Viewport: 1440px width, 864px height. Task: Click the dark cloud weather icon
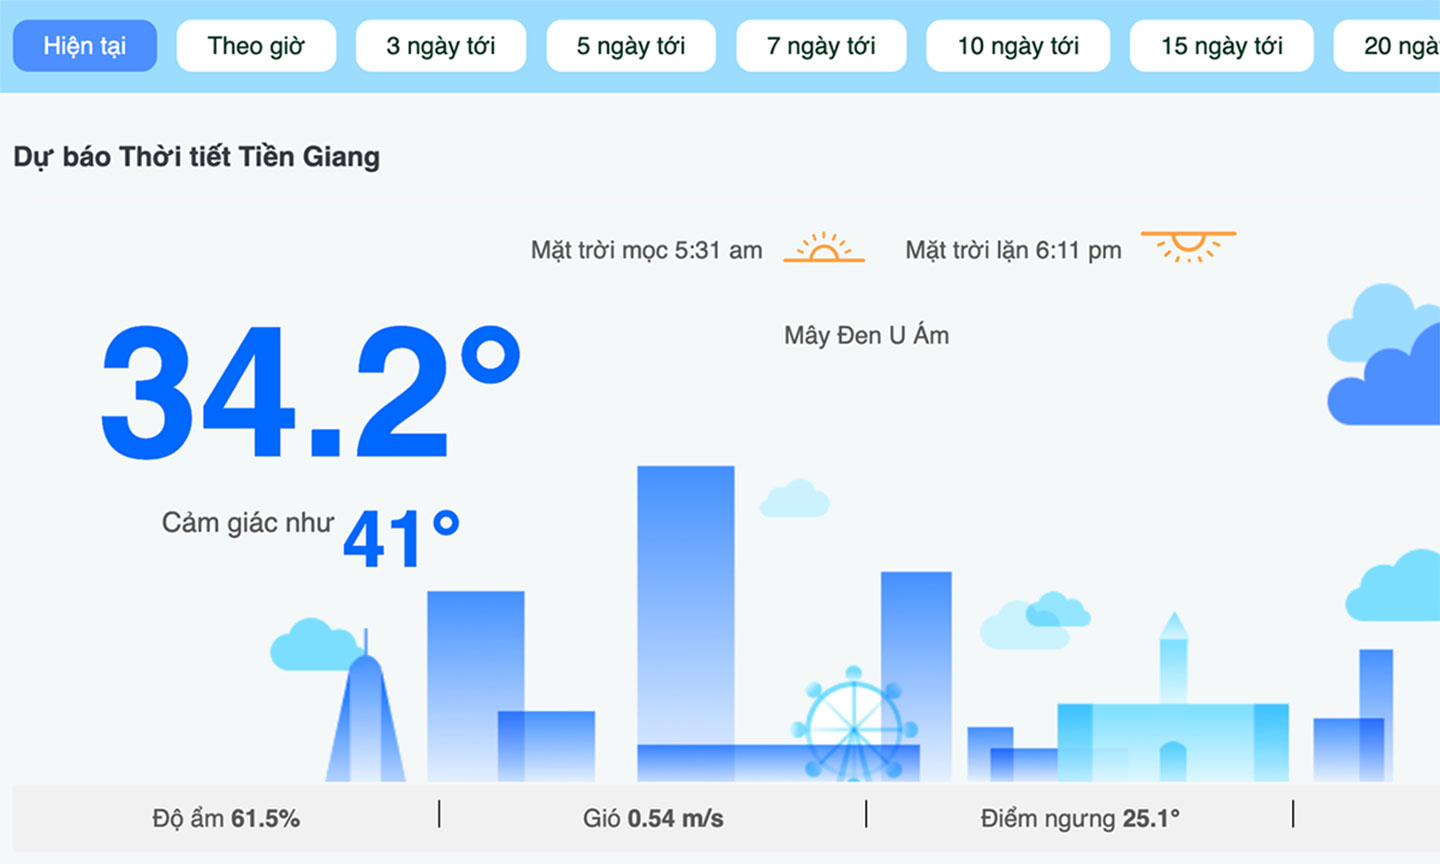tap(1384, 355)
